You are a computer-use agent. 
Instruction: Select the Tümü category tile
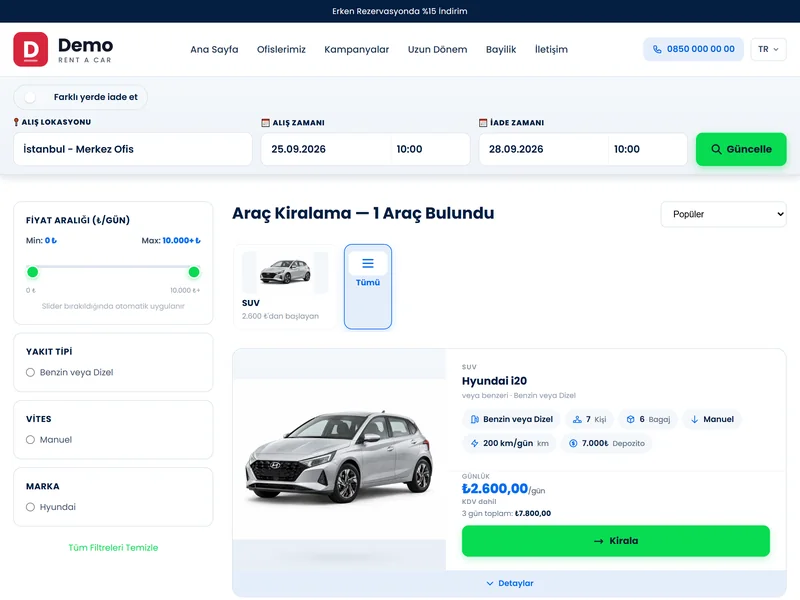coord(368,287)
